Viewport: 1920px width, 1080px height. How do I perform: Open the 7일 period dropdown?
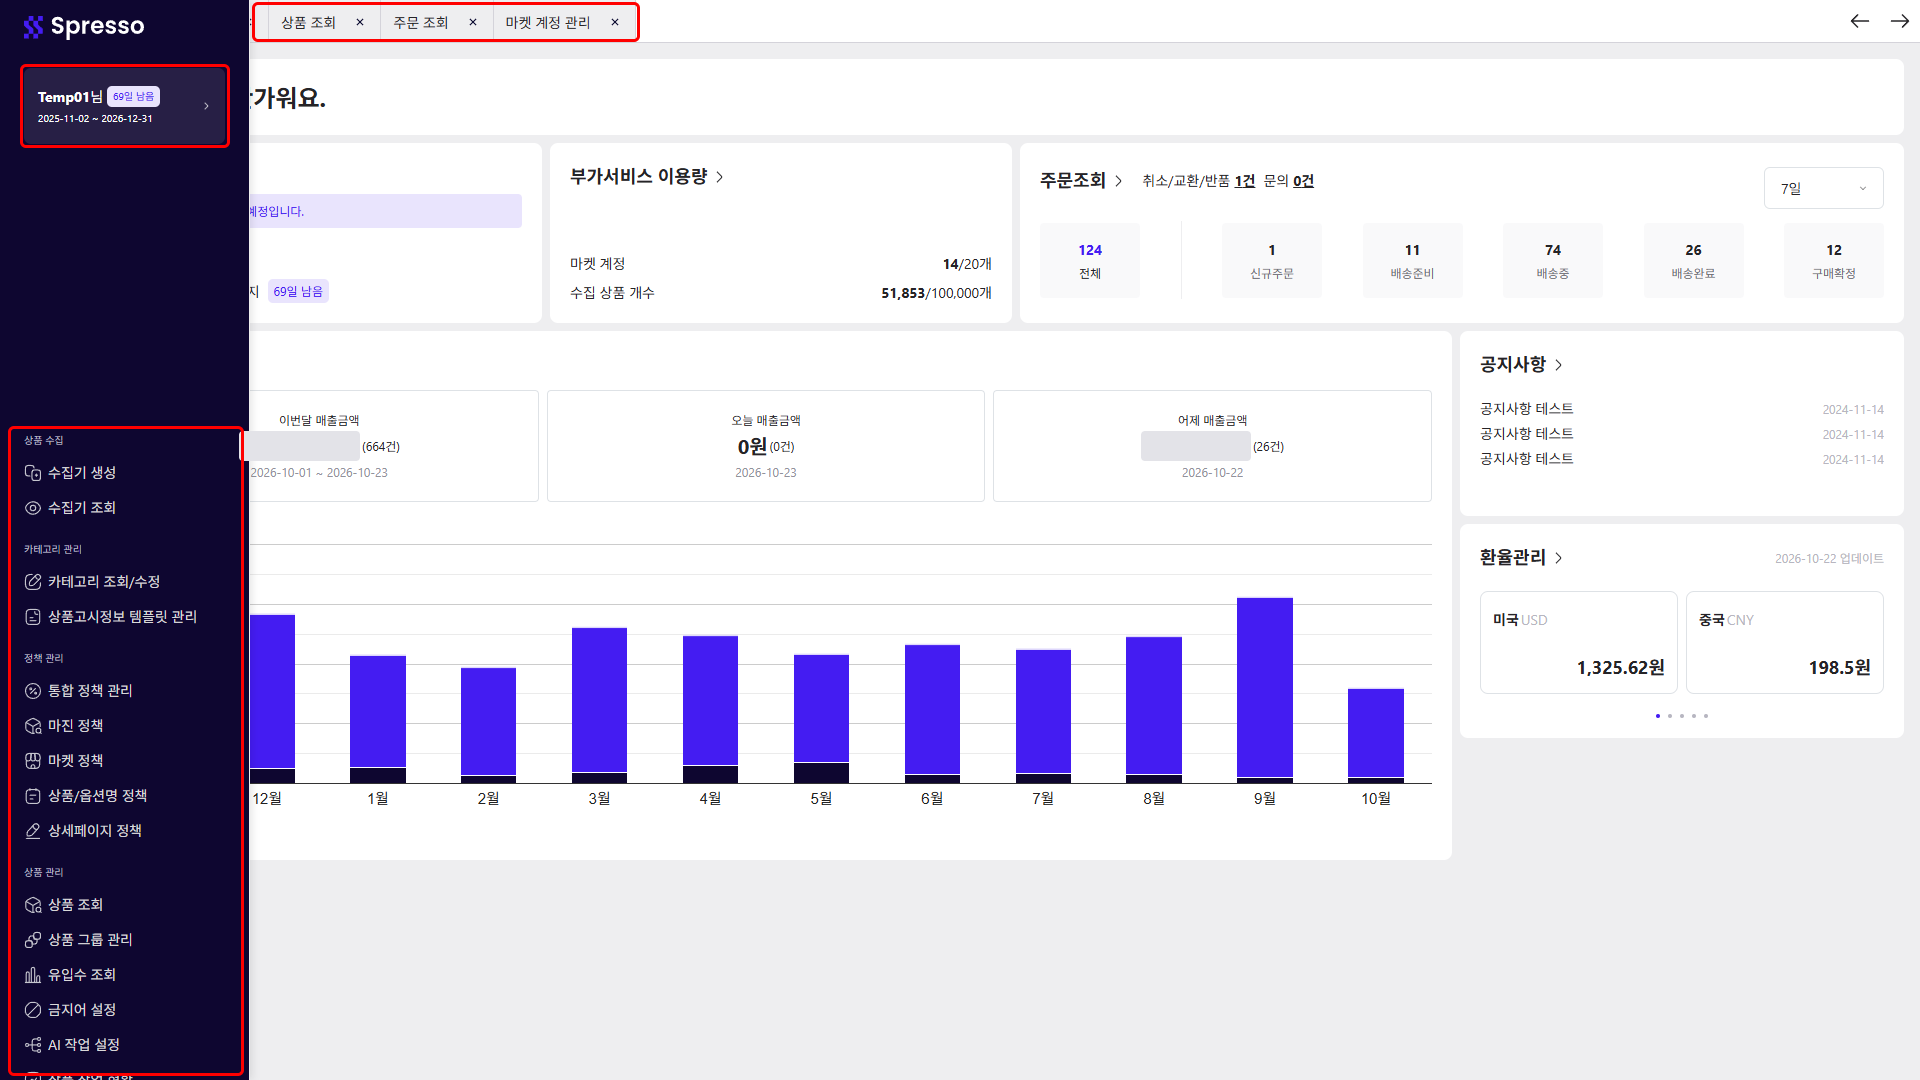[x=1823, y=188]
